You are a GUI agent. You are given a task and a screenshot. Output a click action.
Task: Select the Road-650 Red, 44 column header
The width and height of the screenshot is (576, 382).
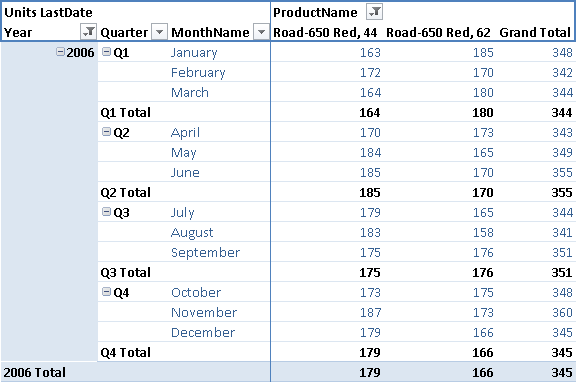(x=325, y=33)
